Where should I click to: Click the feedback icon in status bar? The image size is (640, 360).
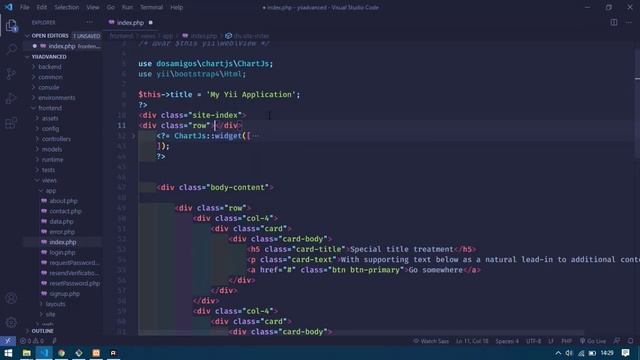click(617, 341)
